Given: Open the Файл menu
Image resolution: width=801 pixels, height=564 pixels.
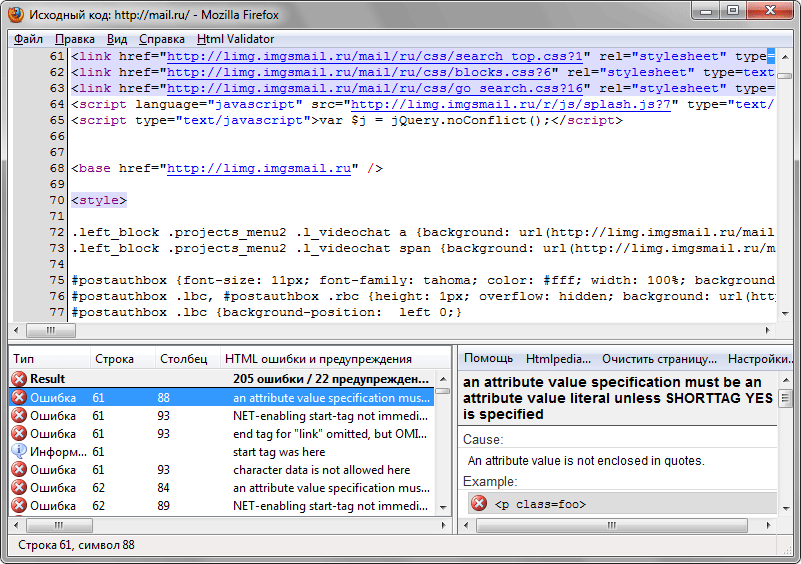Looking at the screenshot, I should coord(29,39).
